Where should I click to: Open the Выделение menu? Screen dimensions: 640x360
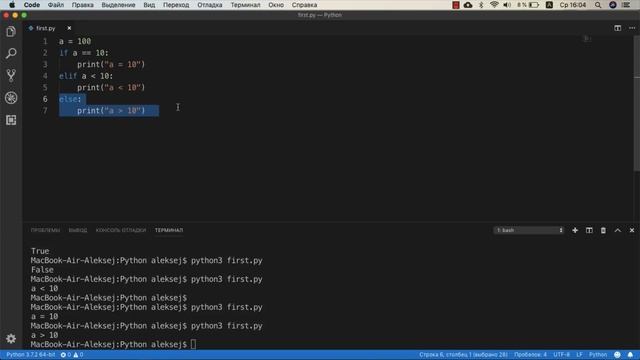pos(118,5)
